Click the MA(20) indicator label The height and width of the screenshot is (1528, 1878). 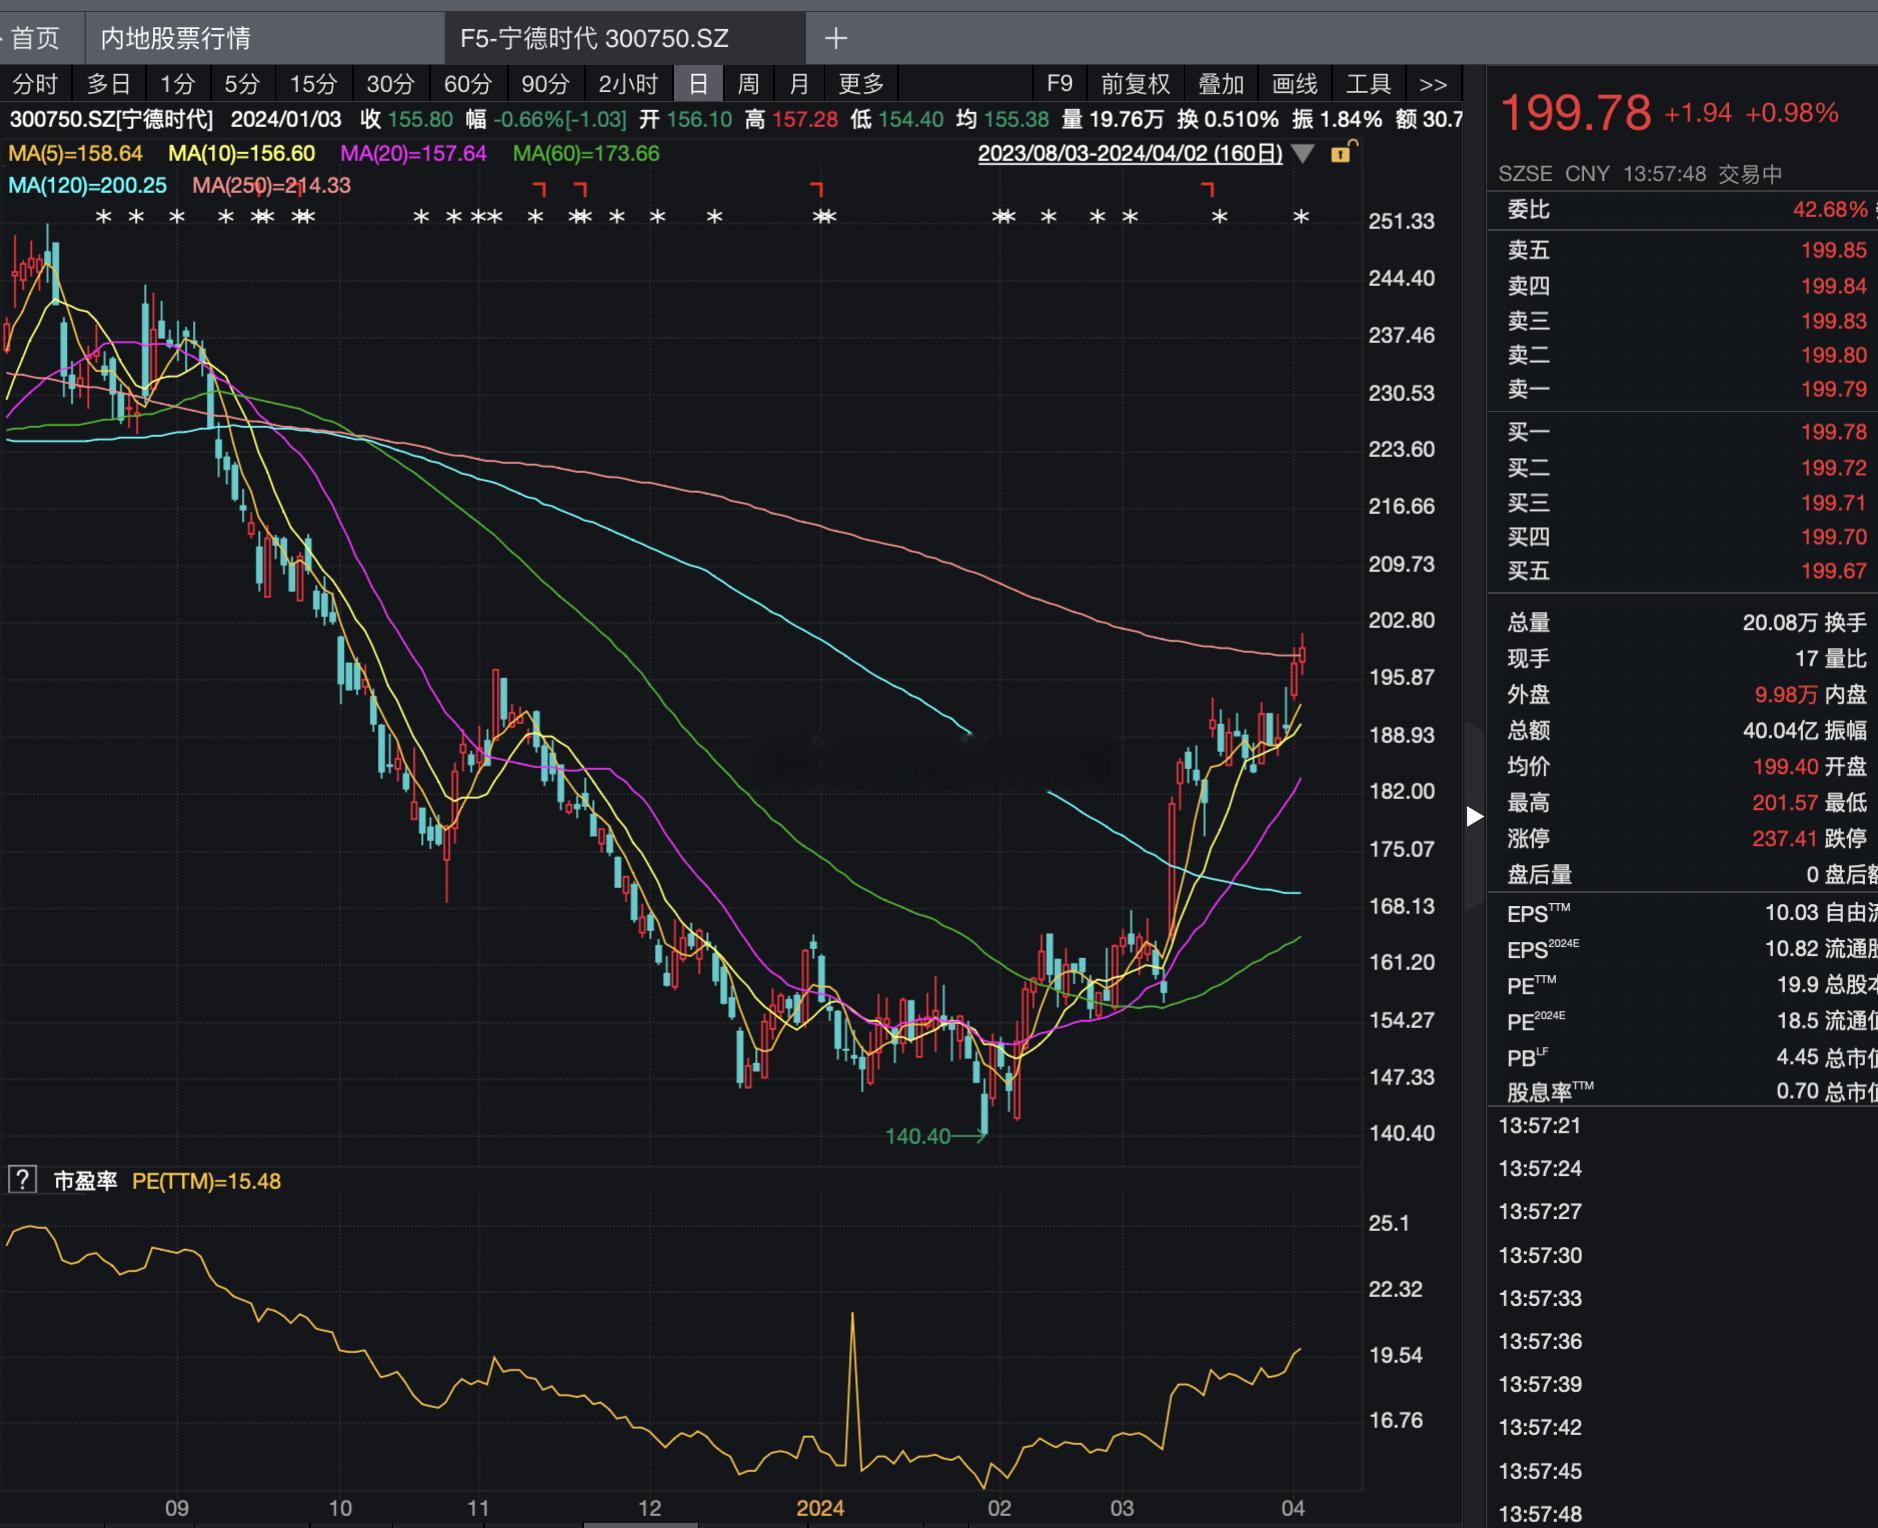(413, 154)
